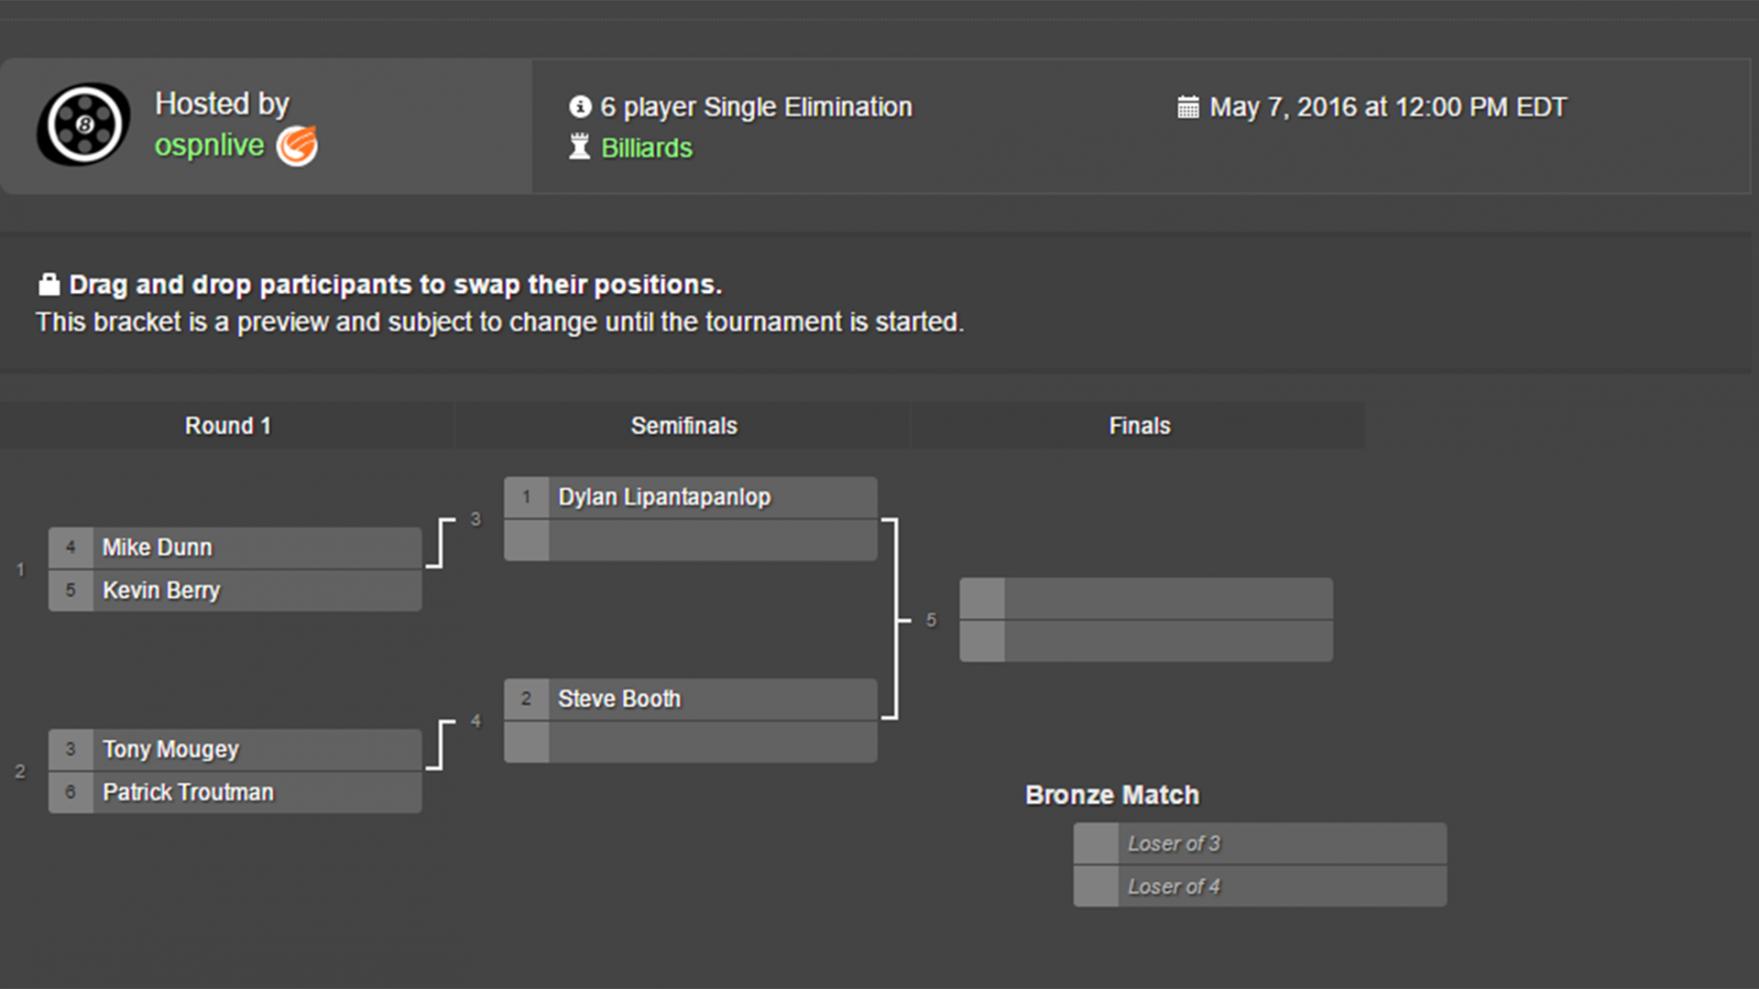Click the orange Challonge flame badge
Screen dimensions: 1759x989
pyautogui.click(x=297, y=146)
